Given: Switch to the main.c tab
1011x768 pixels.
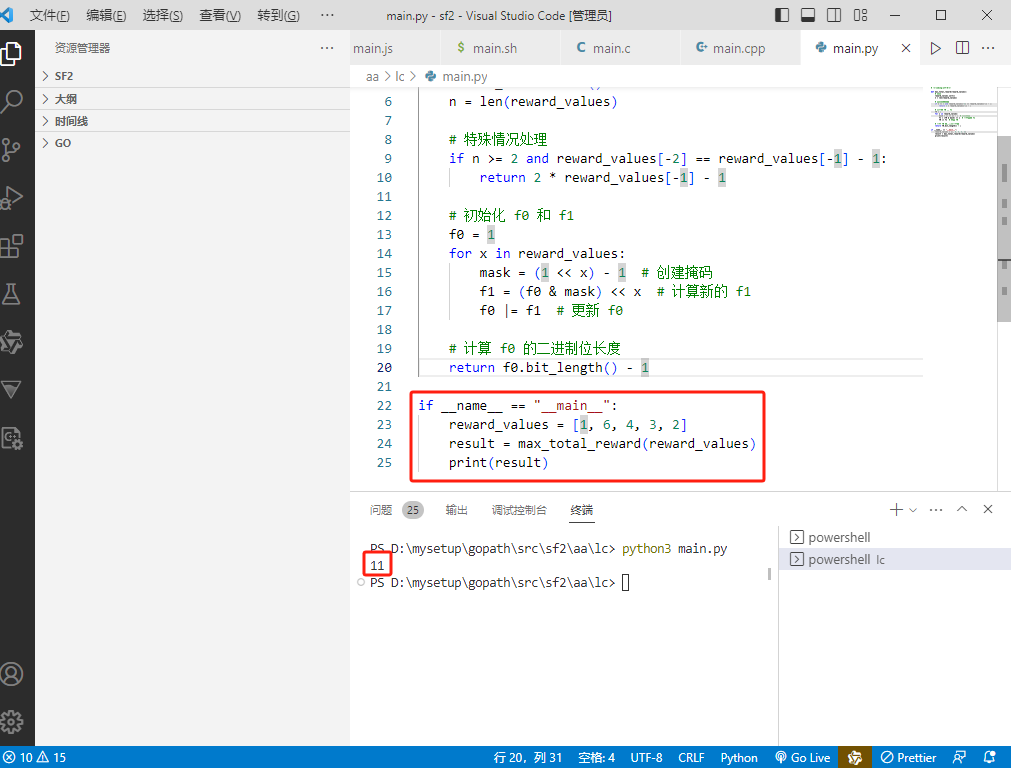Looking at the screenshot, I should tap(620, 48).
